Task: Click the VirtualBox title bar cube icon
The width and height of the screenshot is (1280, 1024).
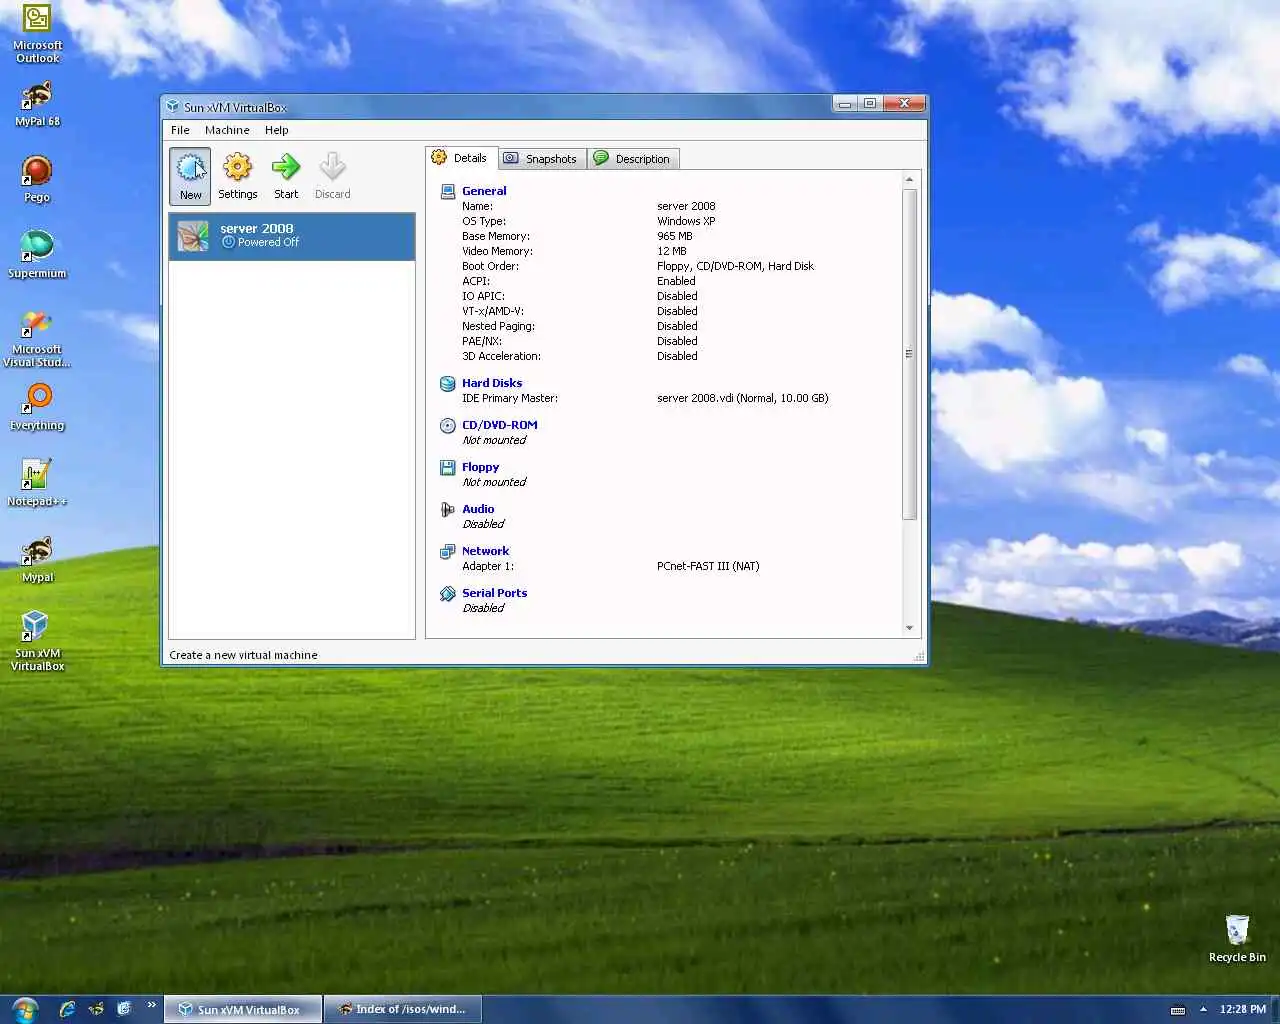Action: tap(173, 107)
